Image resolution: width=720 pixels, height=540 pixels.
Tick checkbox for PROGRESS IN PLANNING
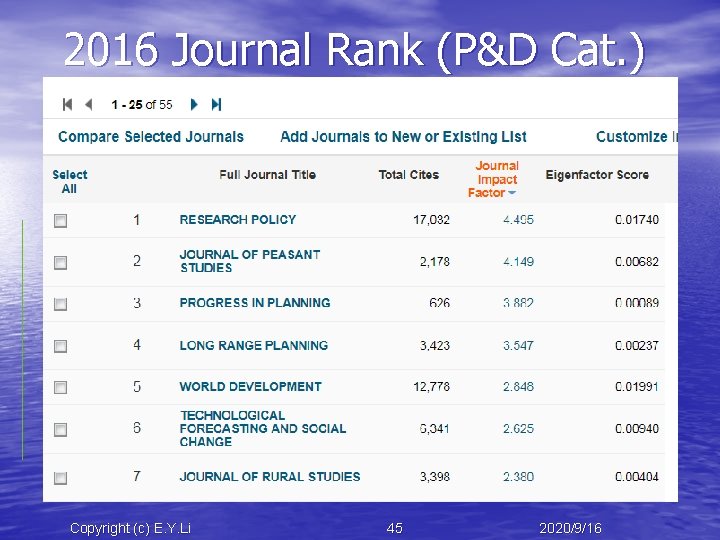click(x=61, y=304)
